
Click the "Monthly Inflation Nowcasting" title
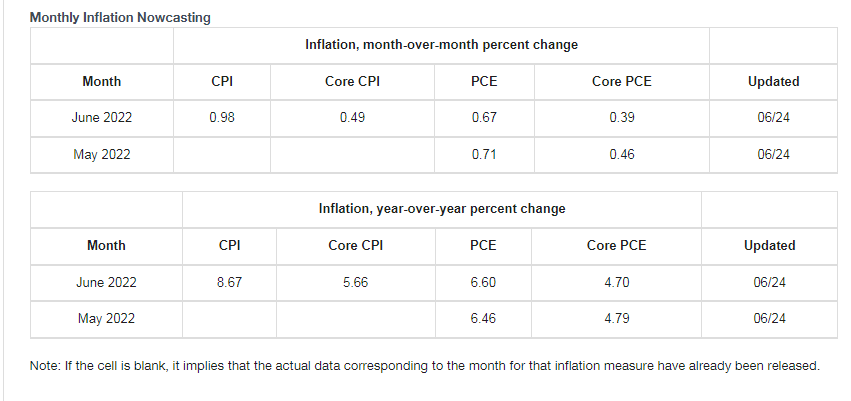point(120,18)
